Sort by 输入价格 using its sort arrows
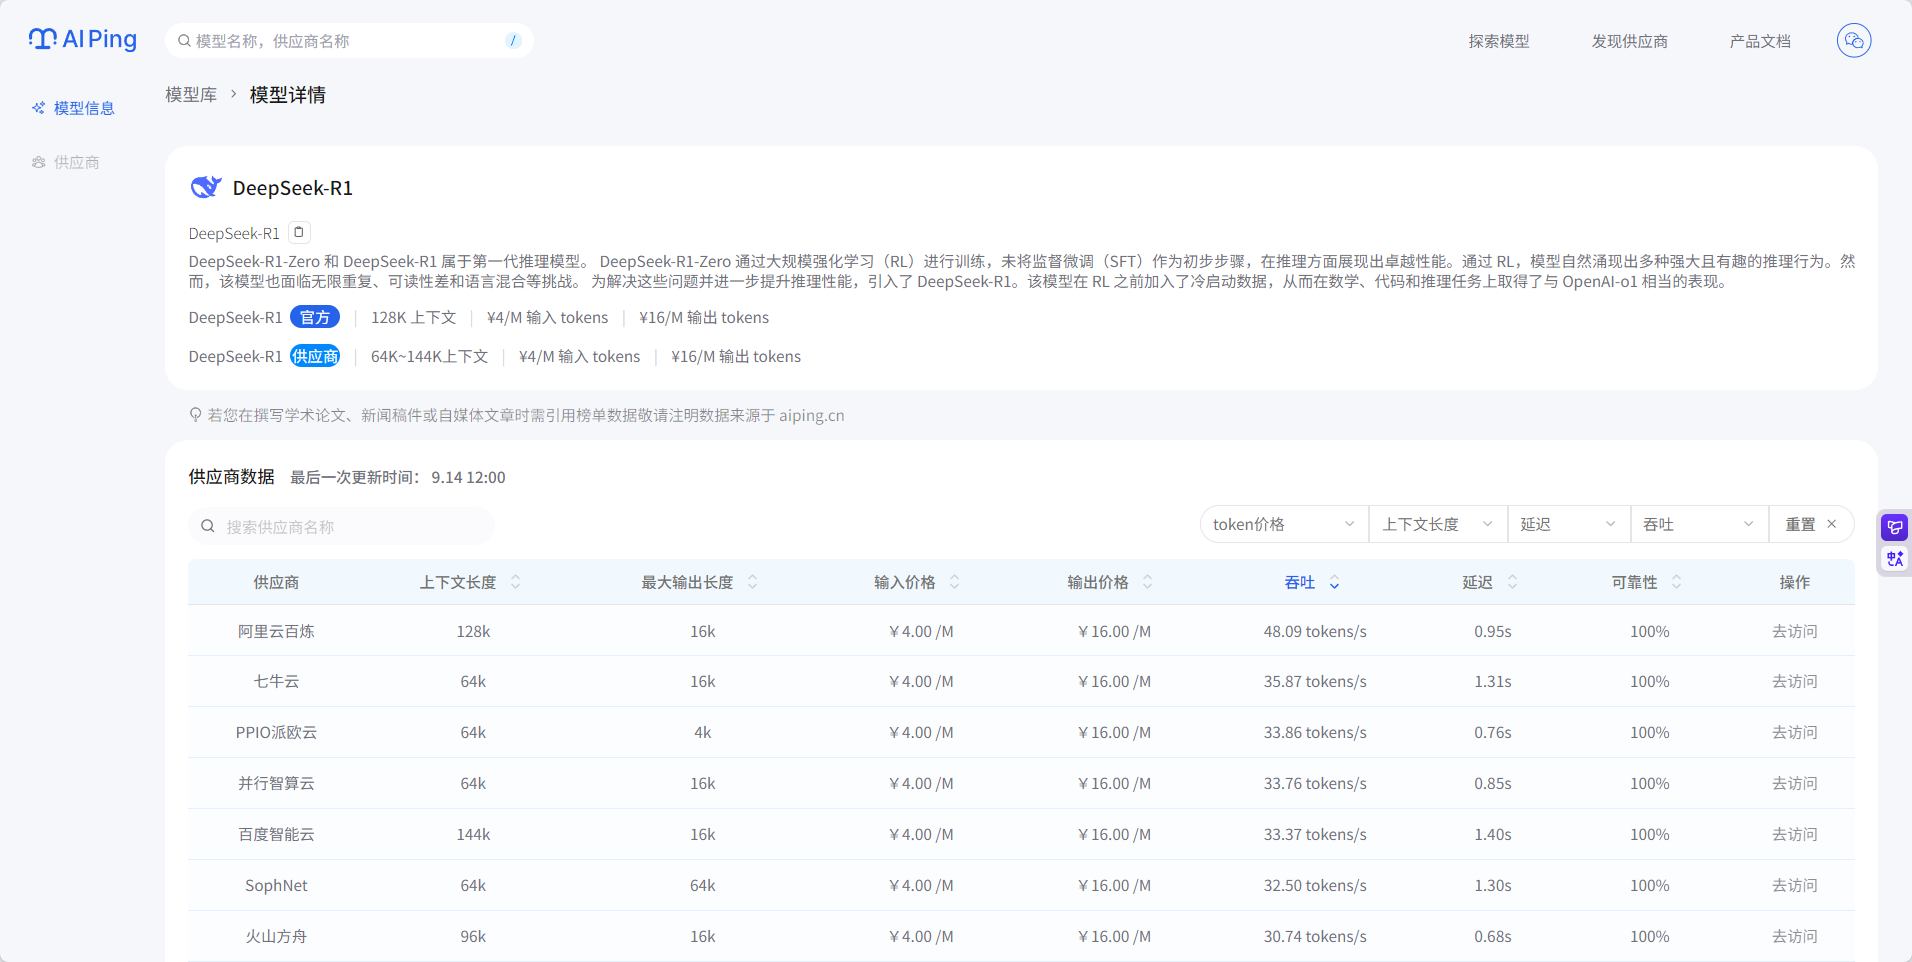The image size is (1912, 962). 955,582
